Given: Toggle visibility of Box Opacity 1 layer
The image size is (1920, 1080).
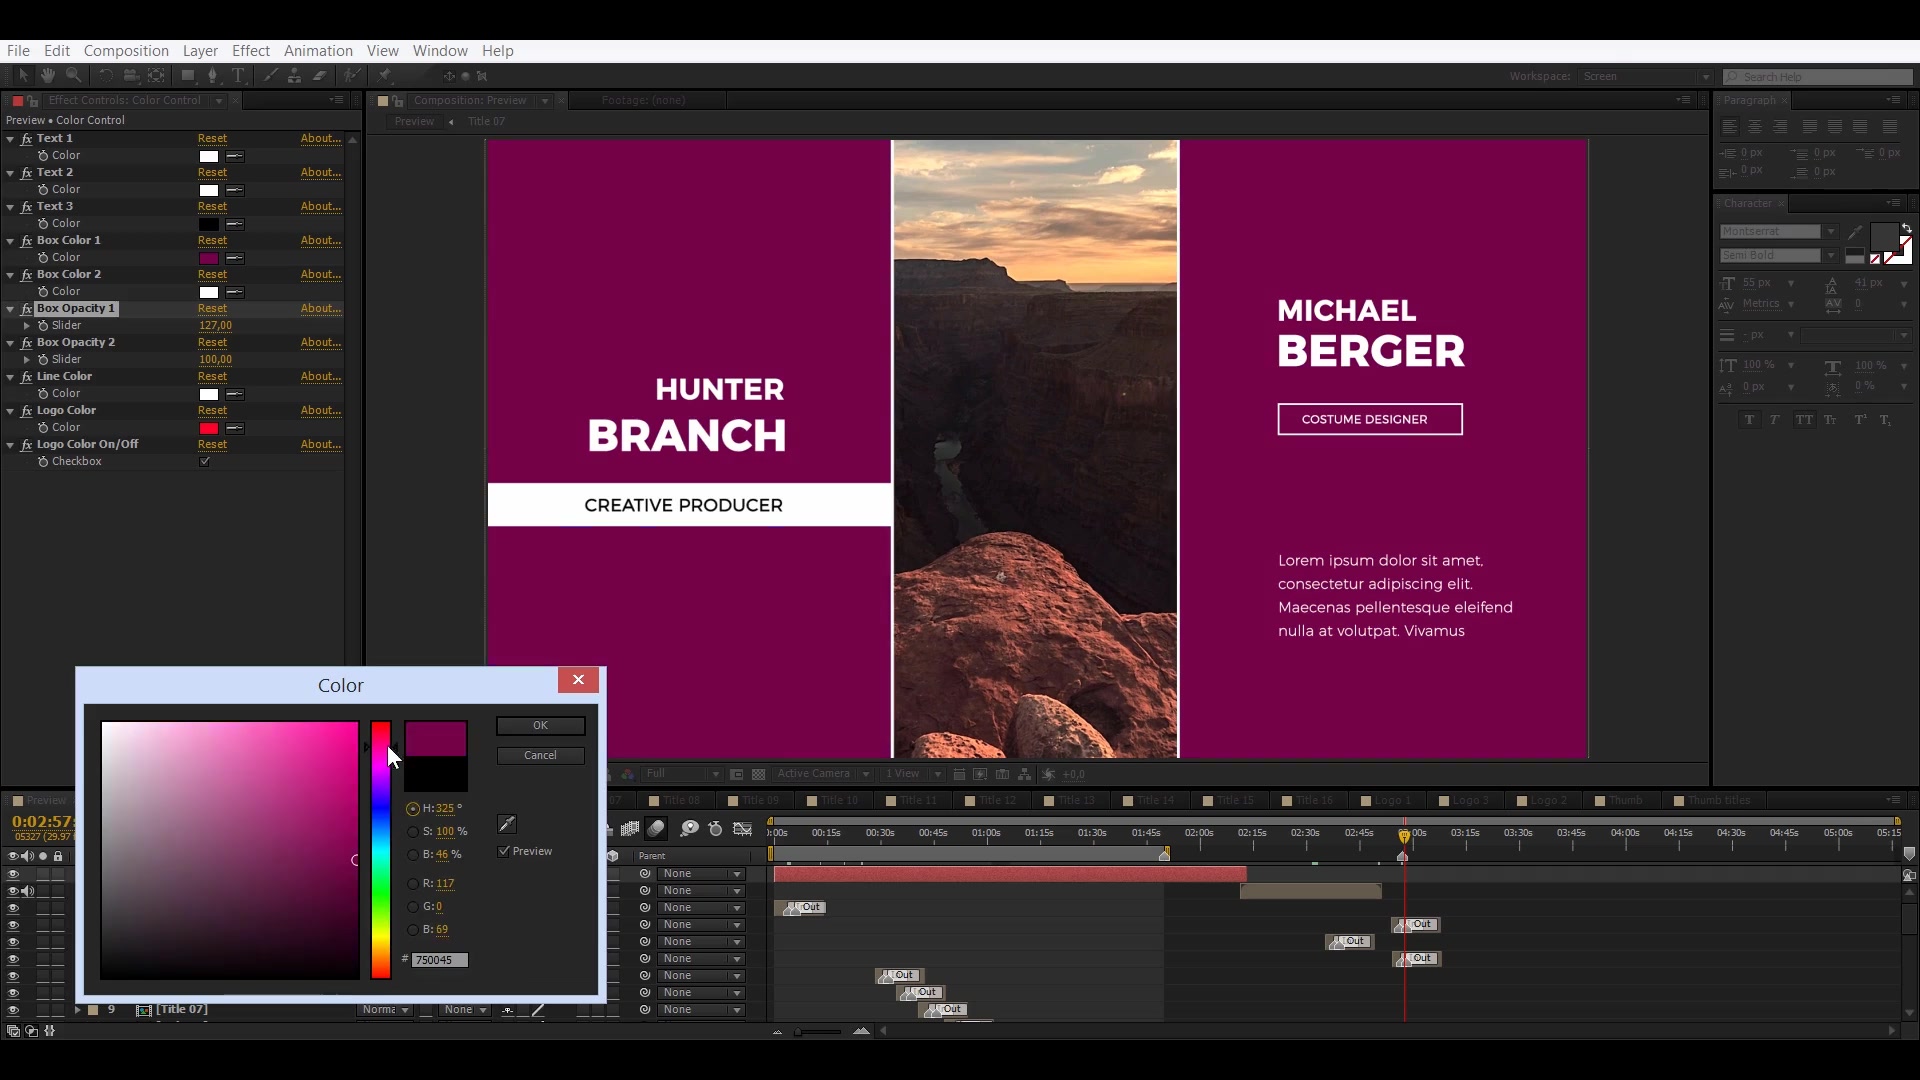Looking at the screenshot, I should 29,307.
